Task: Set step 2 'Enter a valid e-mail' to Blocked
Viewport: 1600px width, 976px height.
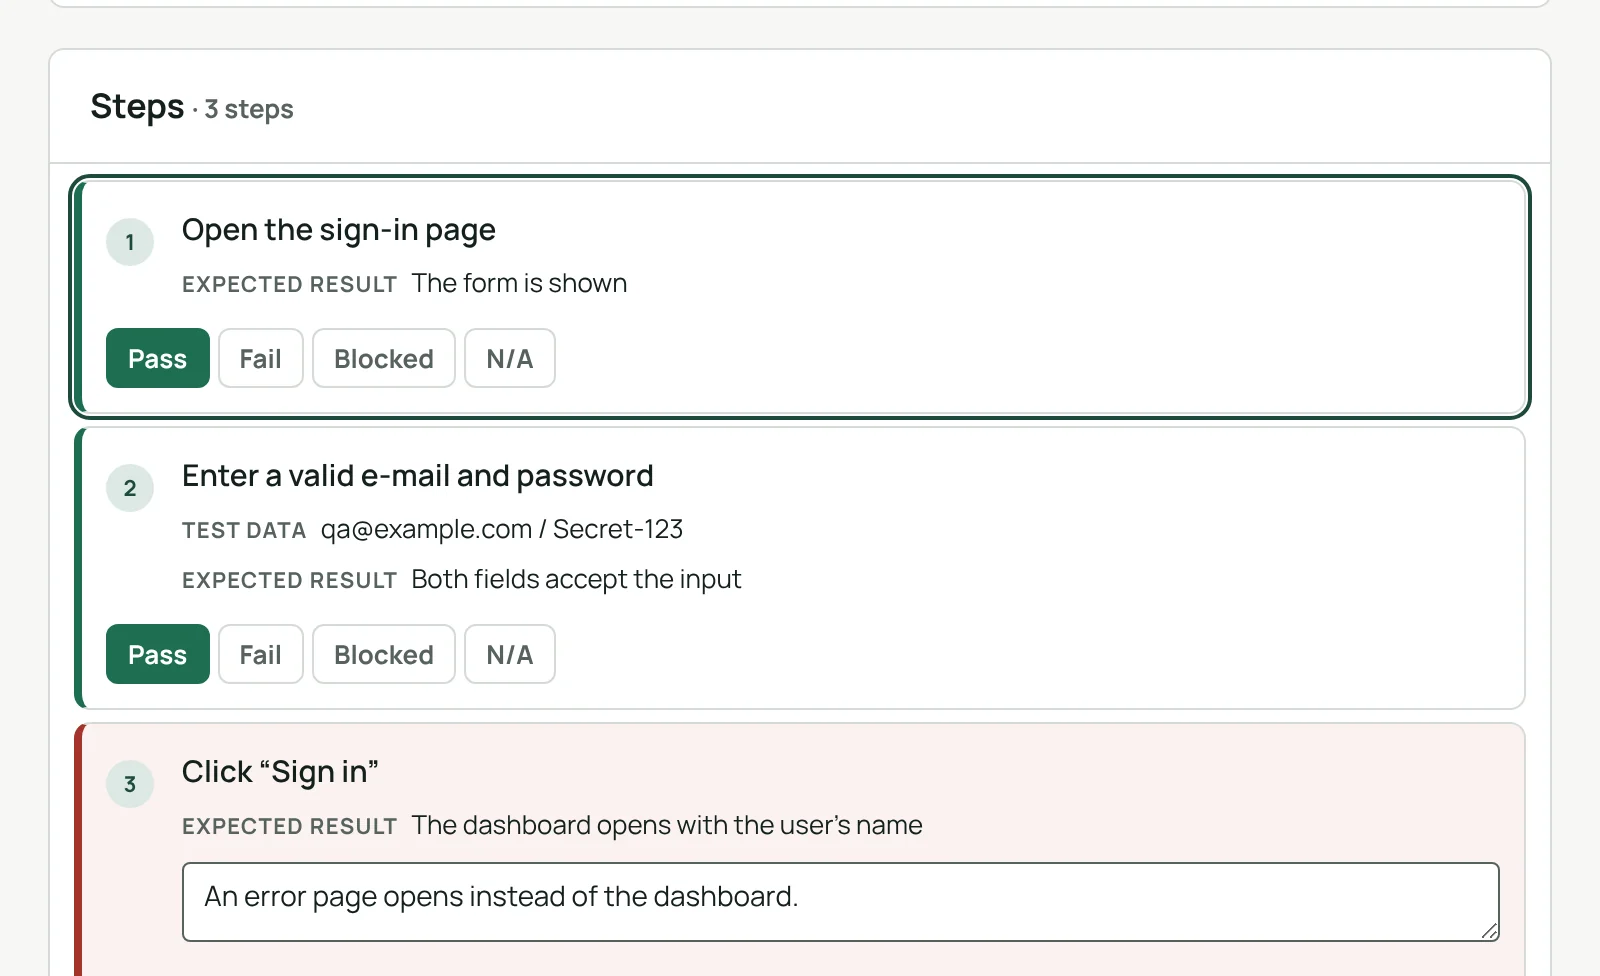Action: (x=384, y=654)
